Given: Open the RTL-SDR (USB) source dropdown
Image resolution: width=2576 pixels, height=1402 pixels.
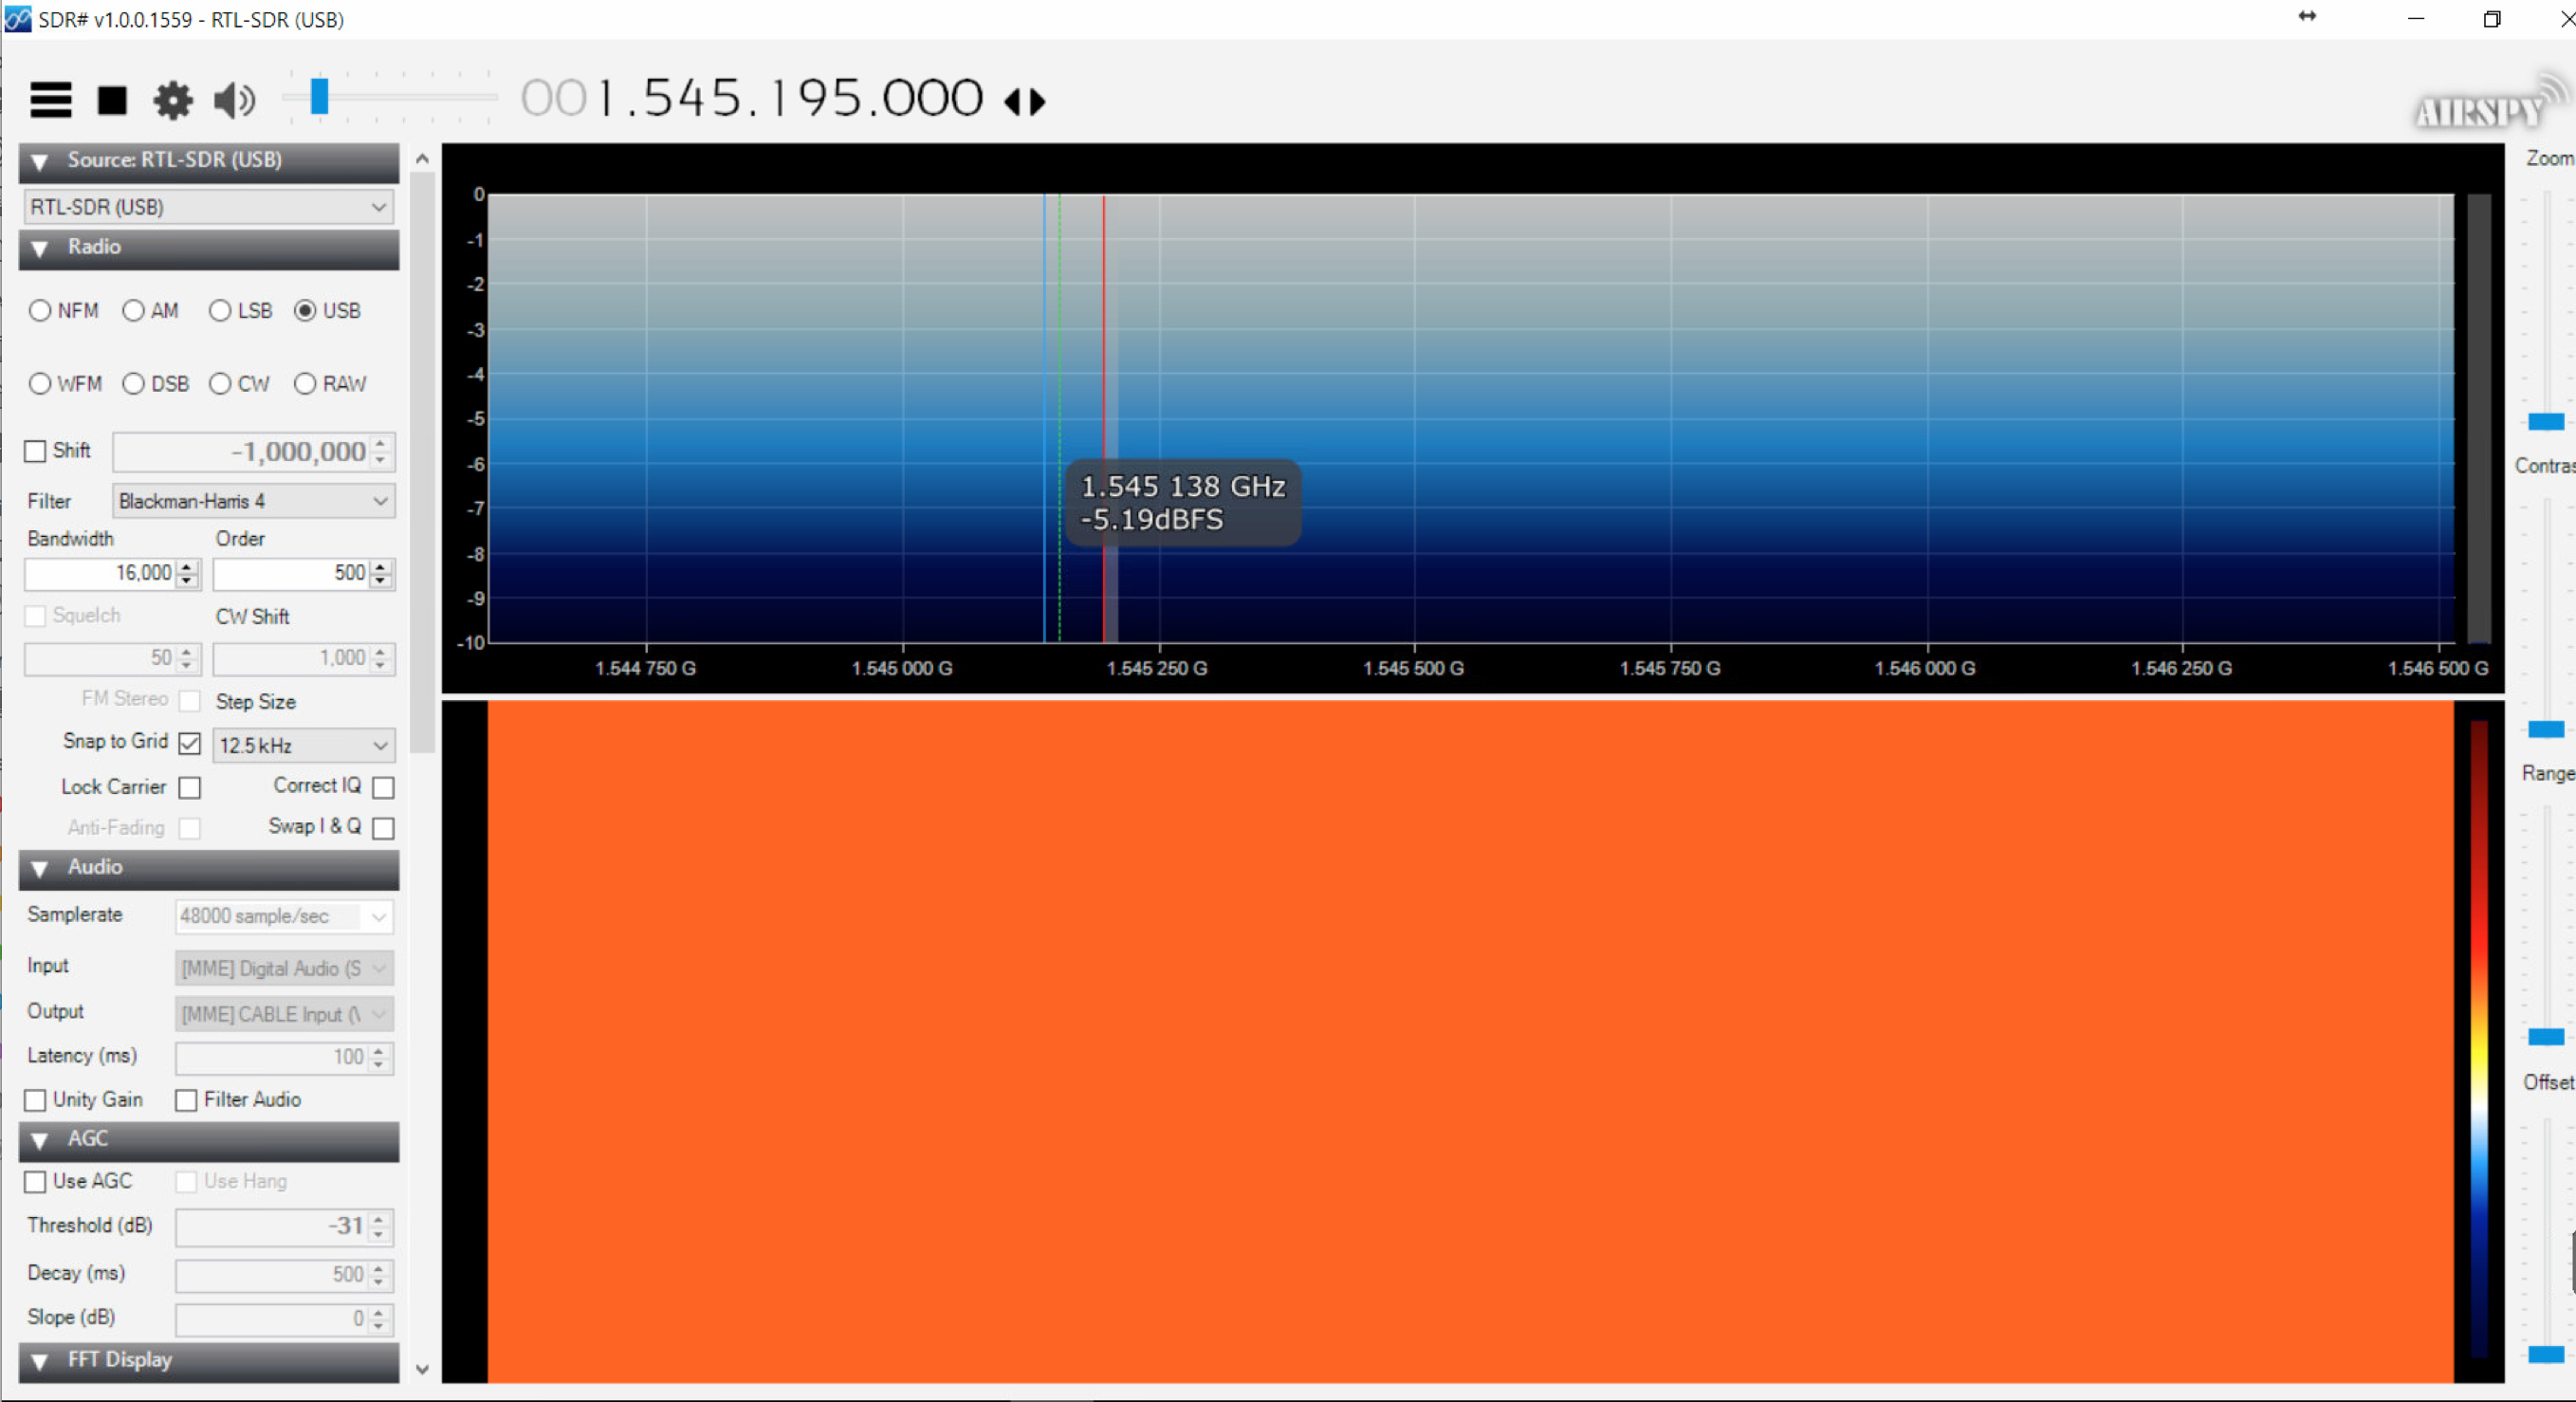Looking at the screenshot, I should [208, 207].
